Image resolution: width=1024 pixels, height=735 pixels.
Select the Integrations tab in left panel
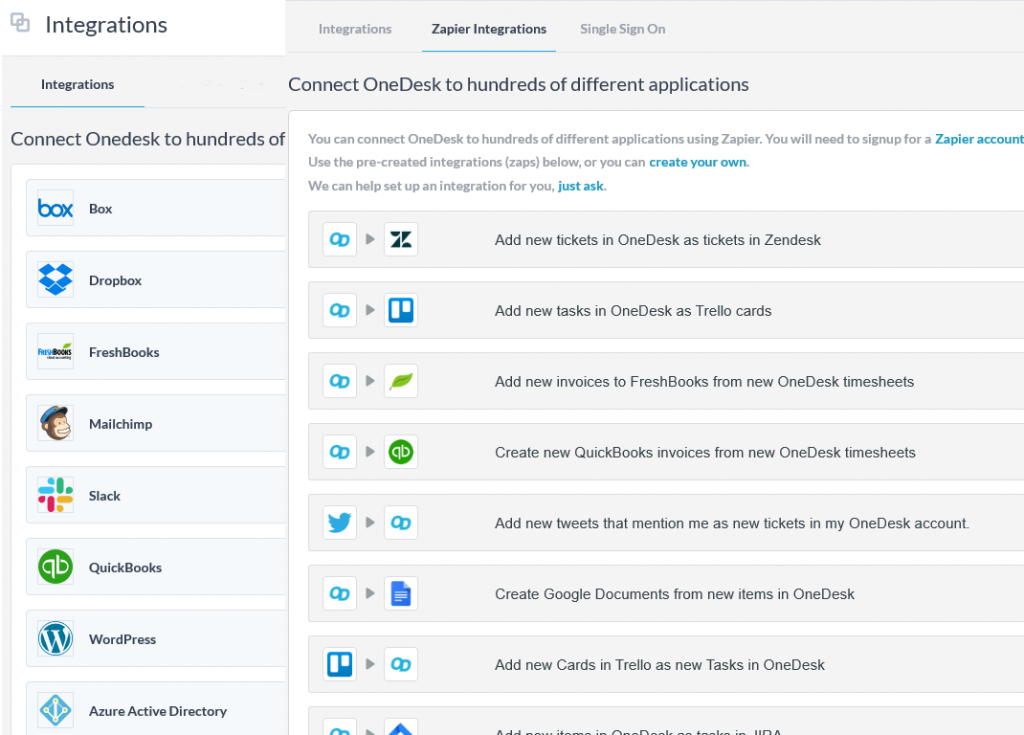pyautogui.click(x=77, y=85)
